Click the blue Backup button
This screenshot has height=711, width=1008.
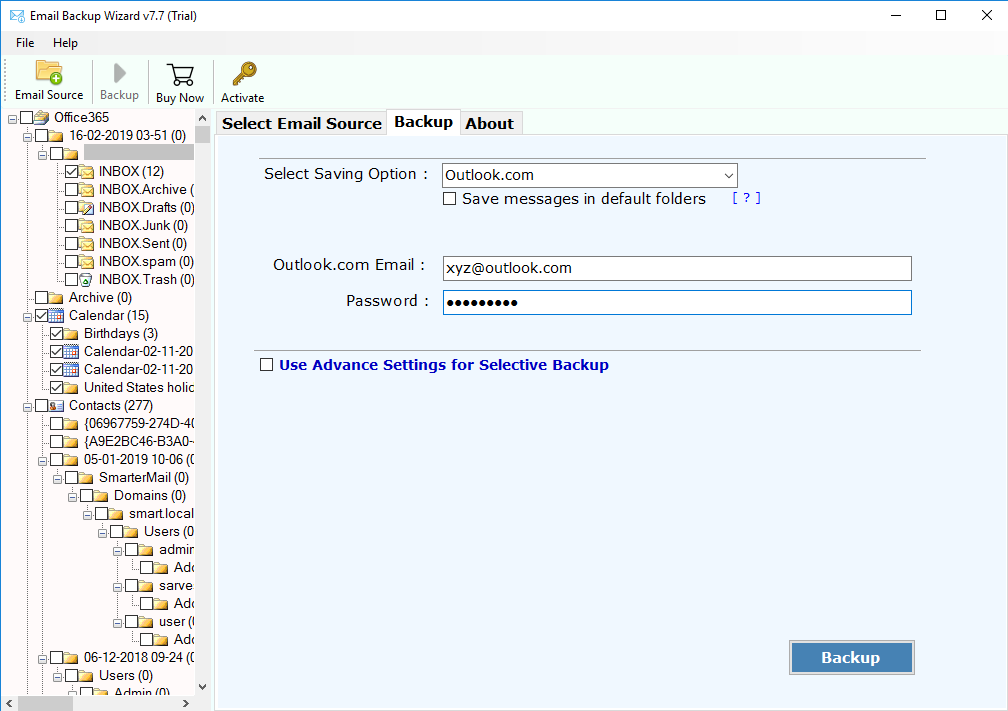(x=851, y=658)
